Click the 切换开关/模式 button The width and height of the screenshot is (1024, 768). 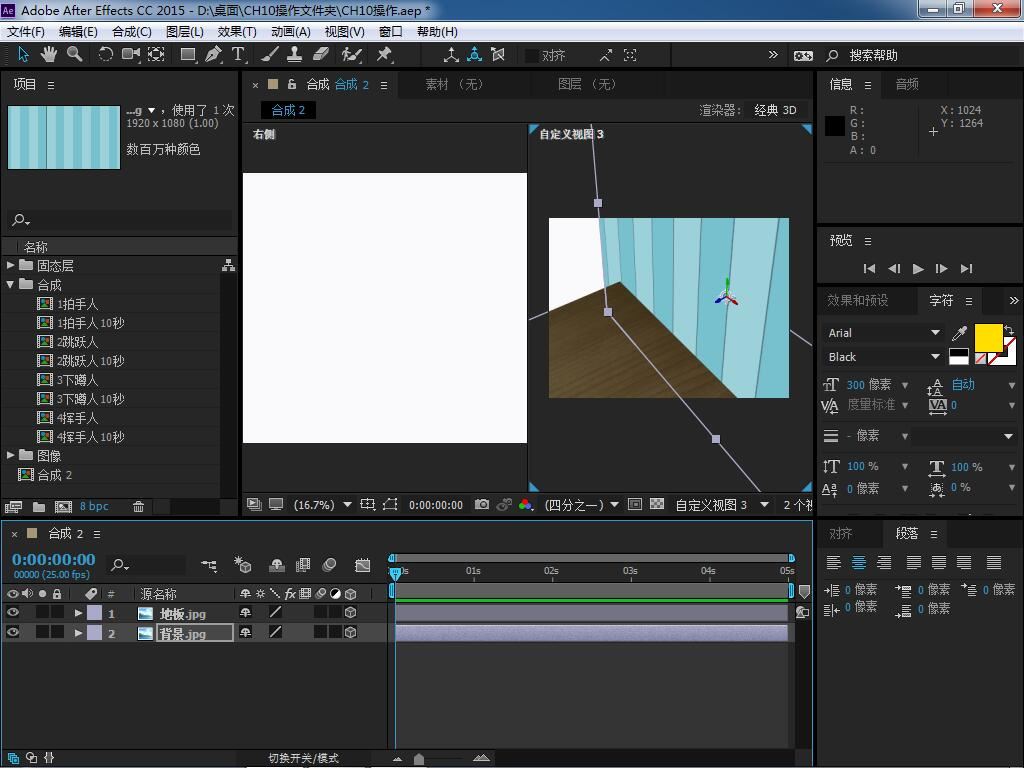tap(304, 758)
